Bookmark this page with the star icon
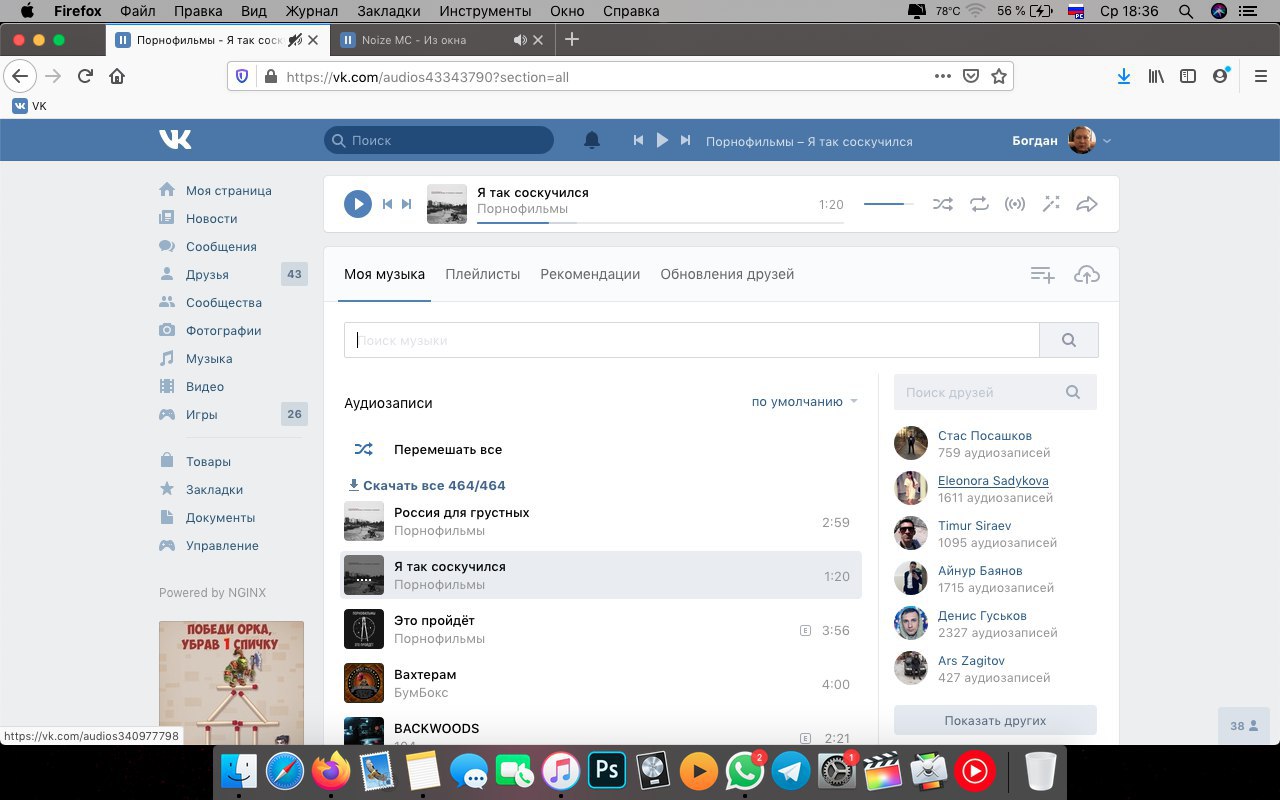The image size is (1280, 800). click(x=998, y=76)
